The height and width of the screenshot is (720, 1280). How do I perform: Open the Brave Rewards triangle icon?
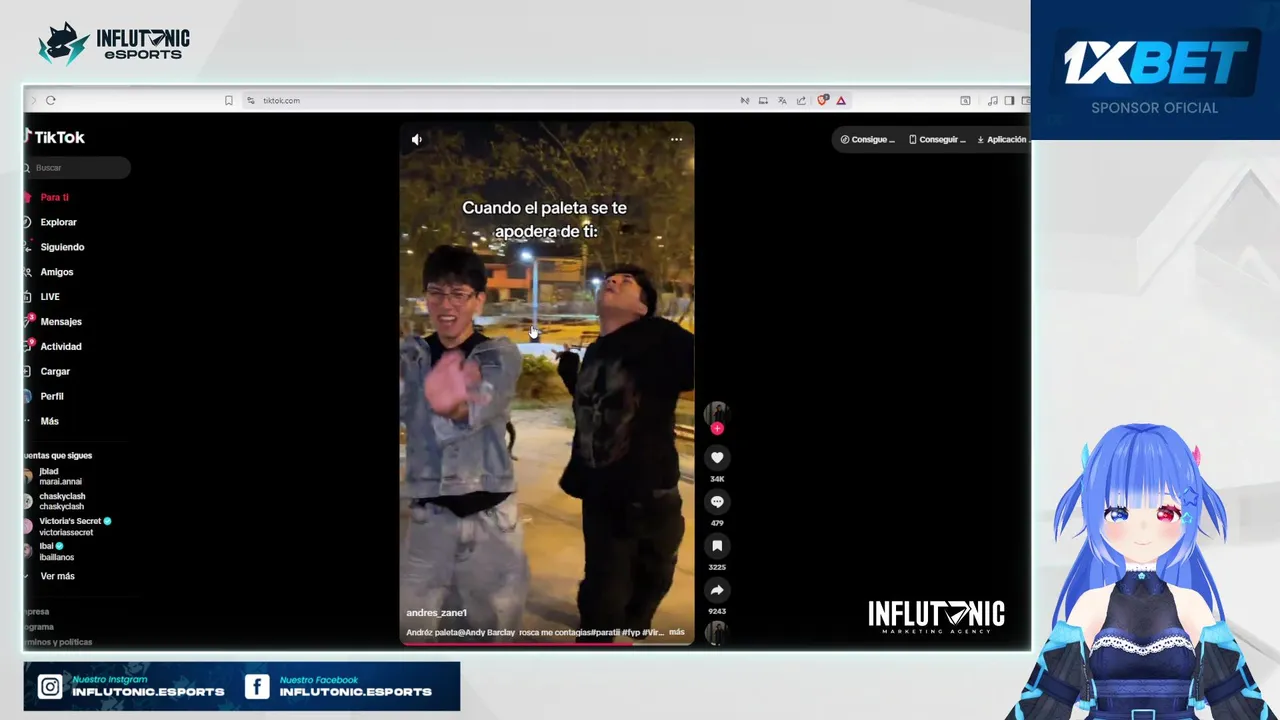coord(841,100)
